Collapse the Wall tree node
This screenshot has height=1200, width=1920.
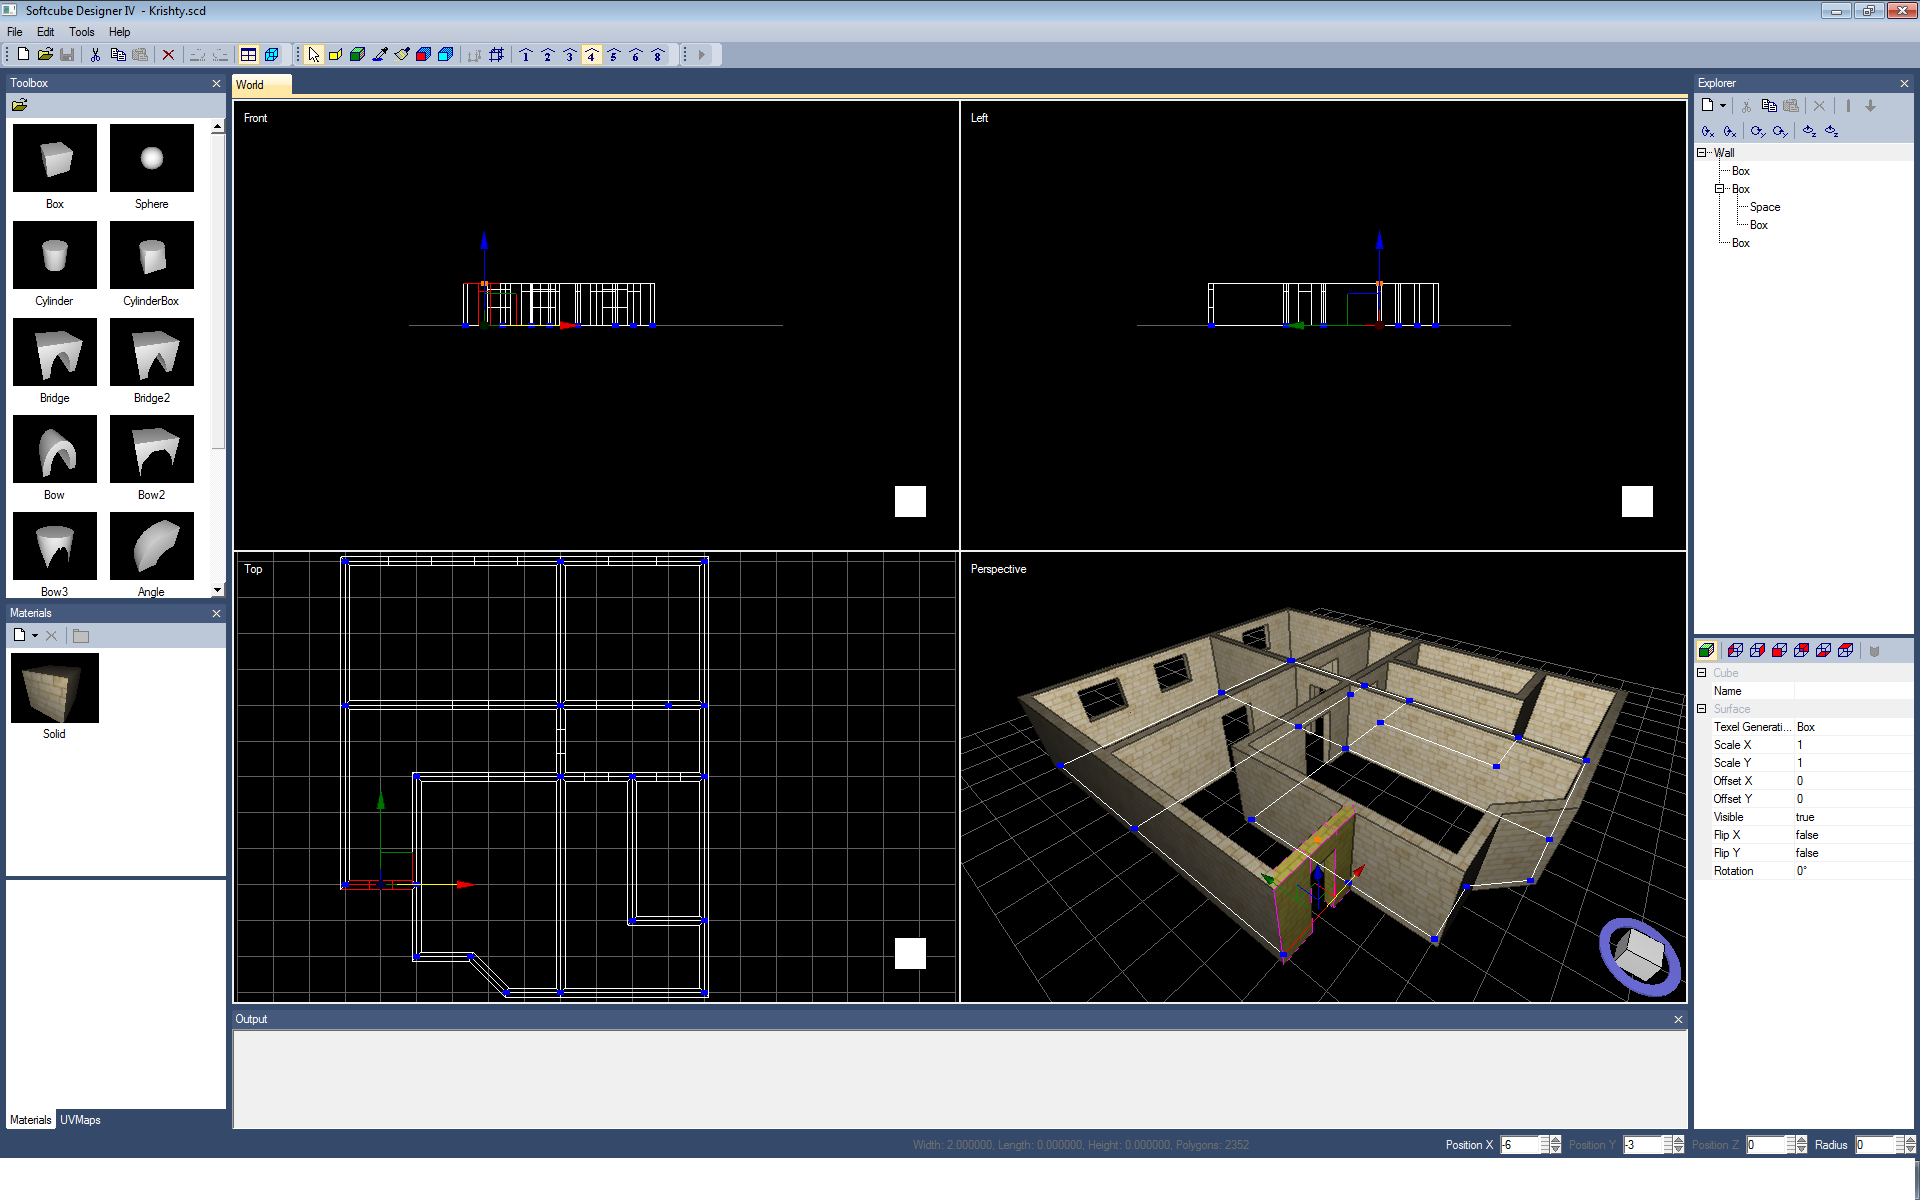(1702, 153)
